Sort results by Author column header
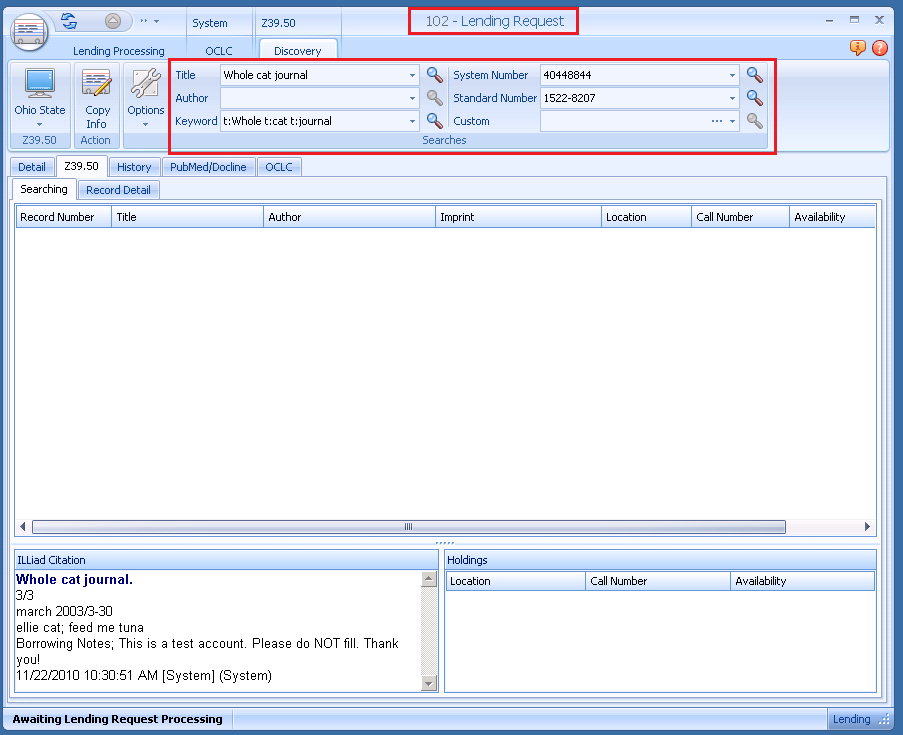The width and height of the screenshot is (903, 735). click(x=350, y=217)
